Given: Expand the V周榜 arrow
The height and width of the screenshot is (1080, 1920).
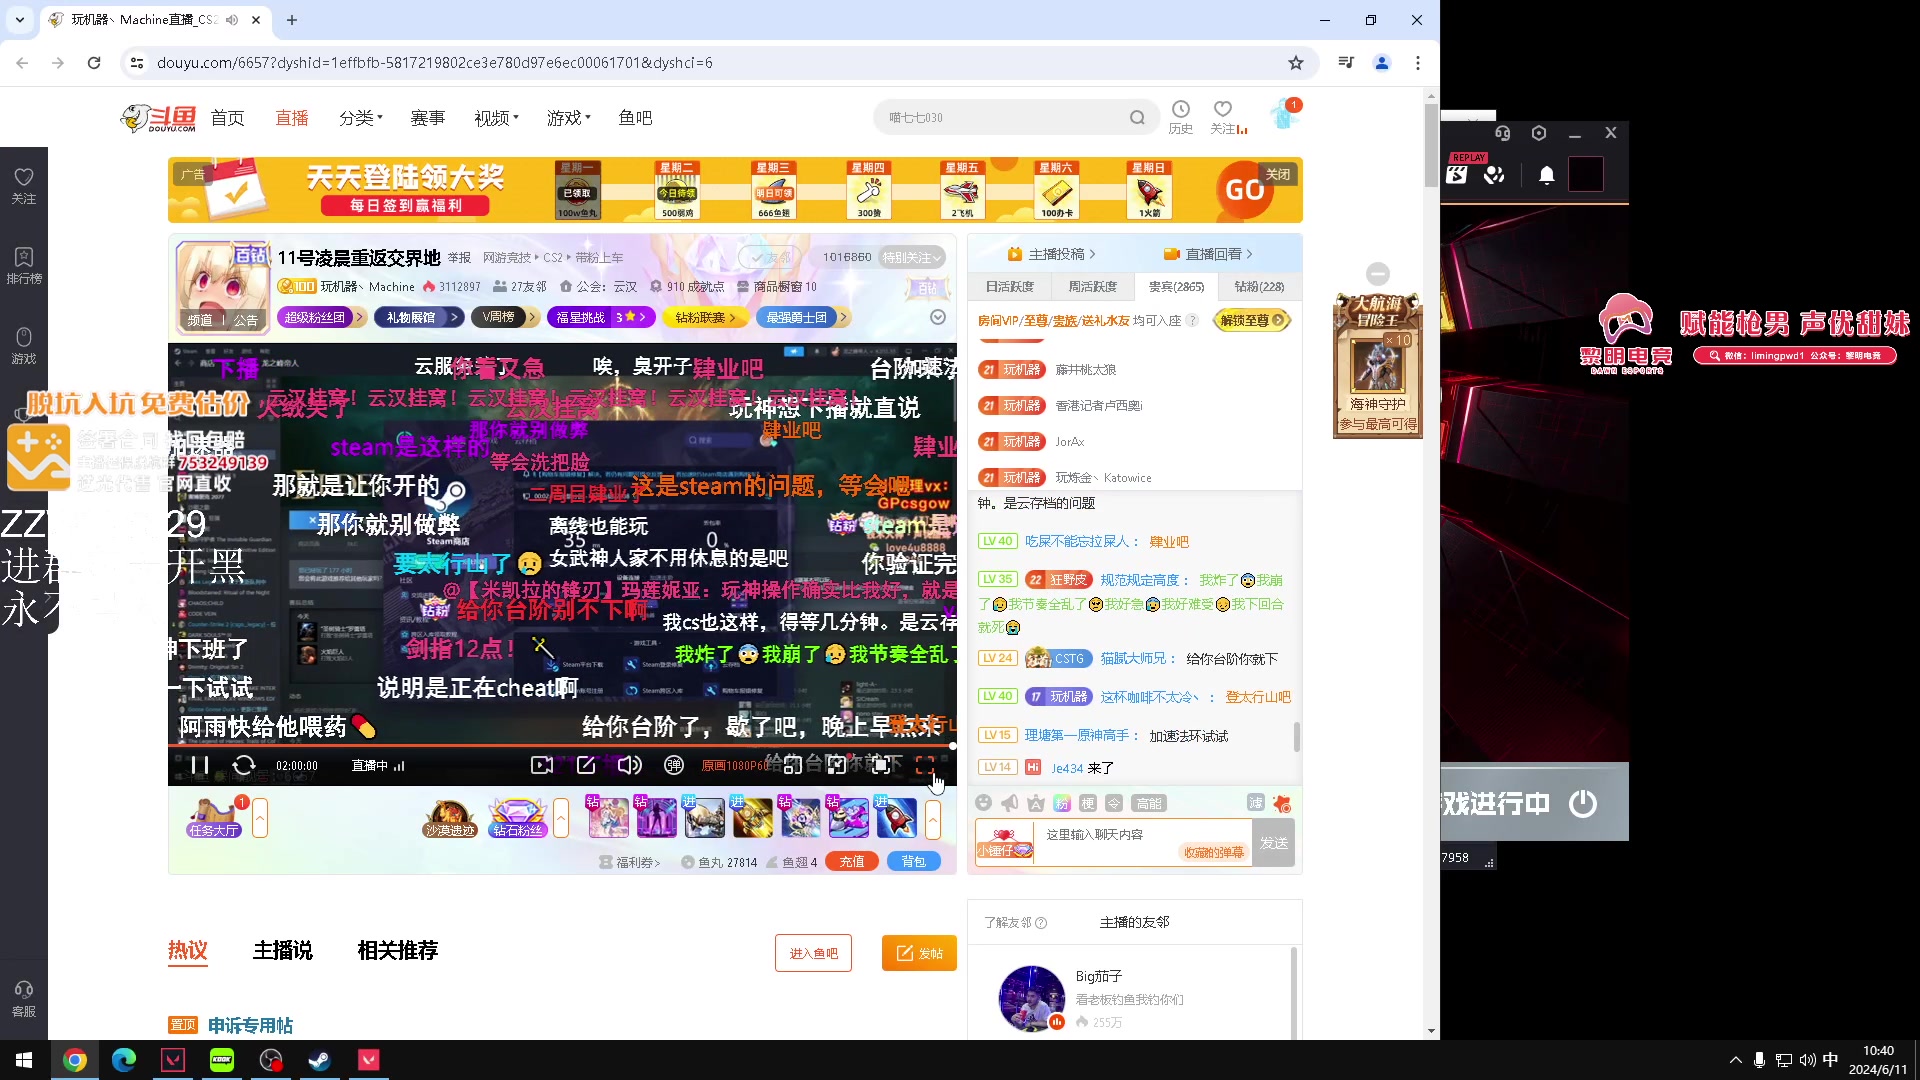Looking at the screenshot, I should [533, 318].
